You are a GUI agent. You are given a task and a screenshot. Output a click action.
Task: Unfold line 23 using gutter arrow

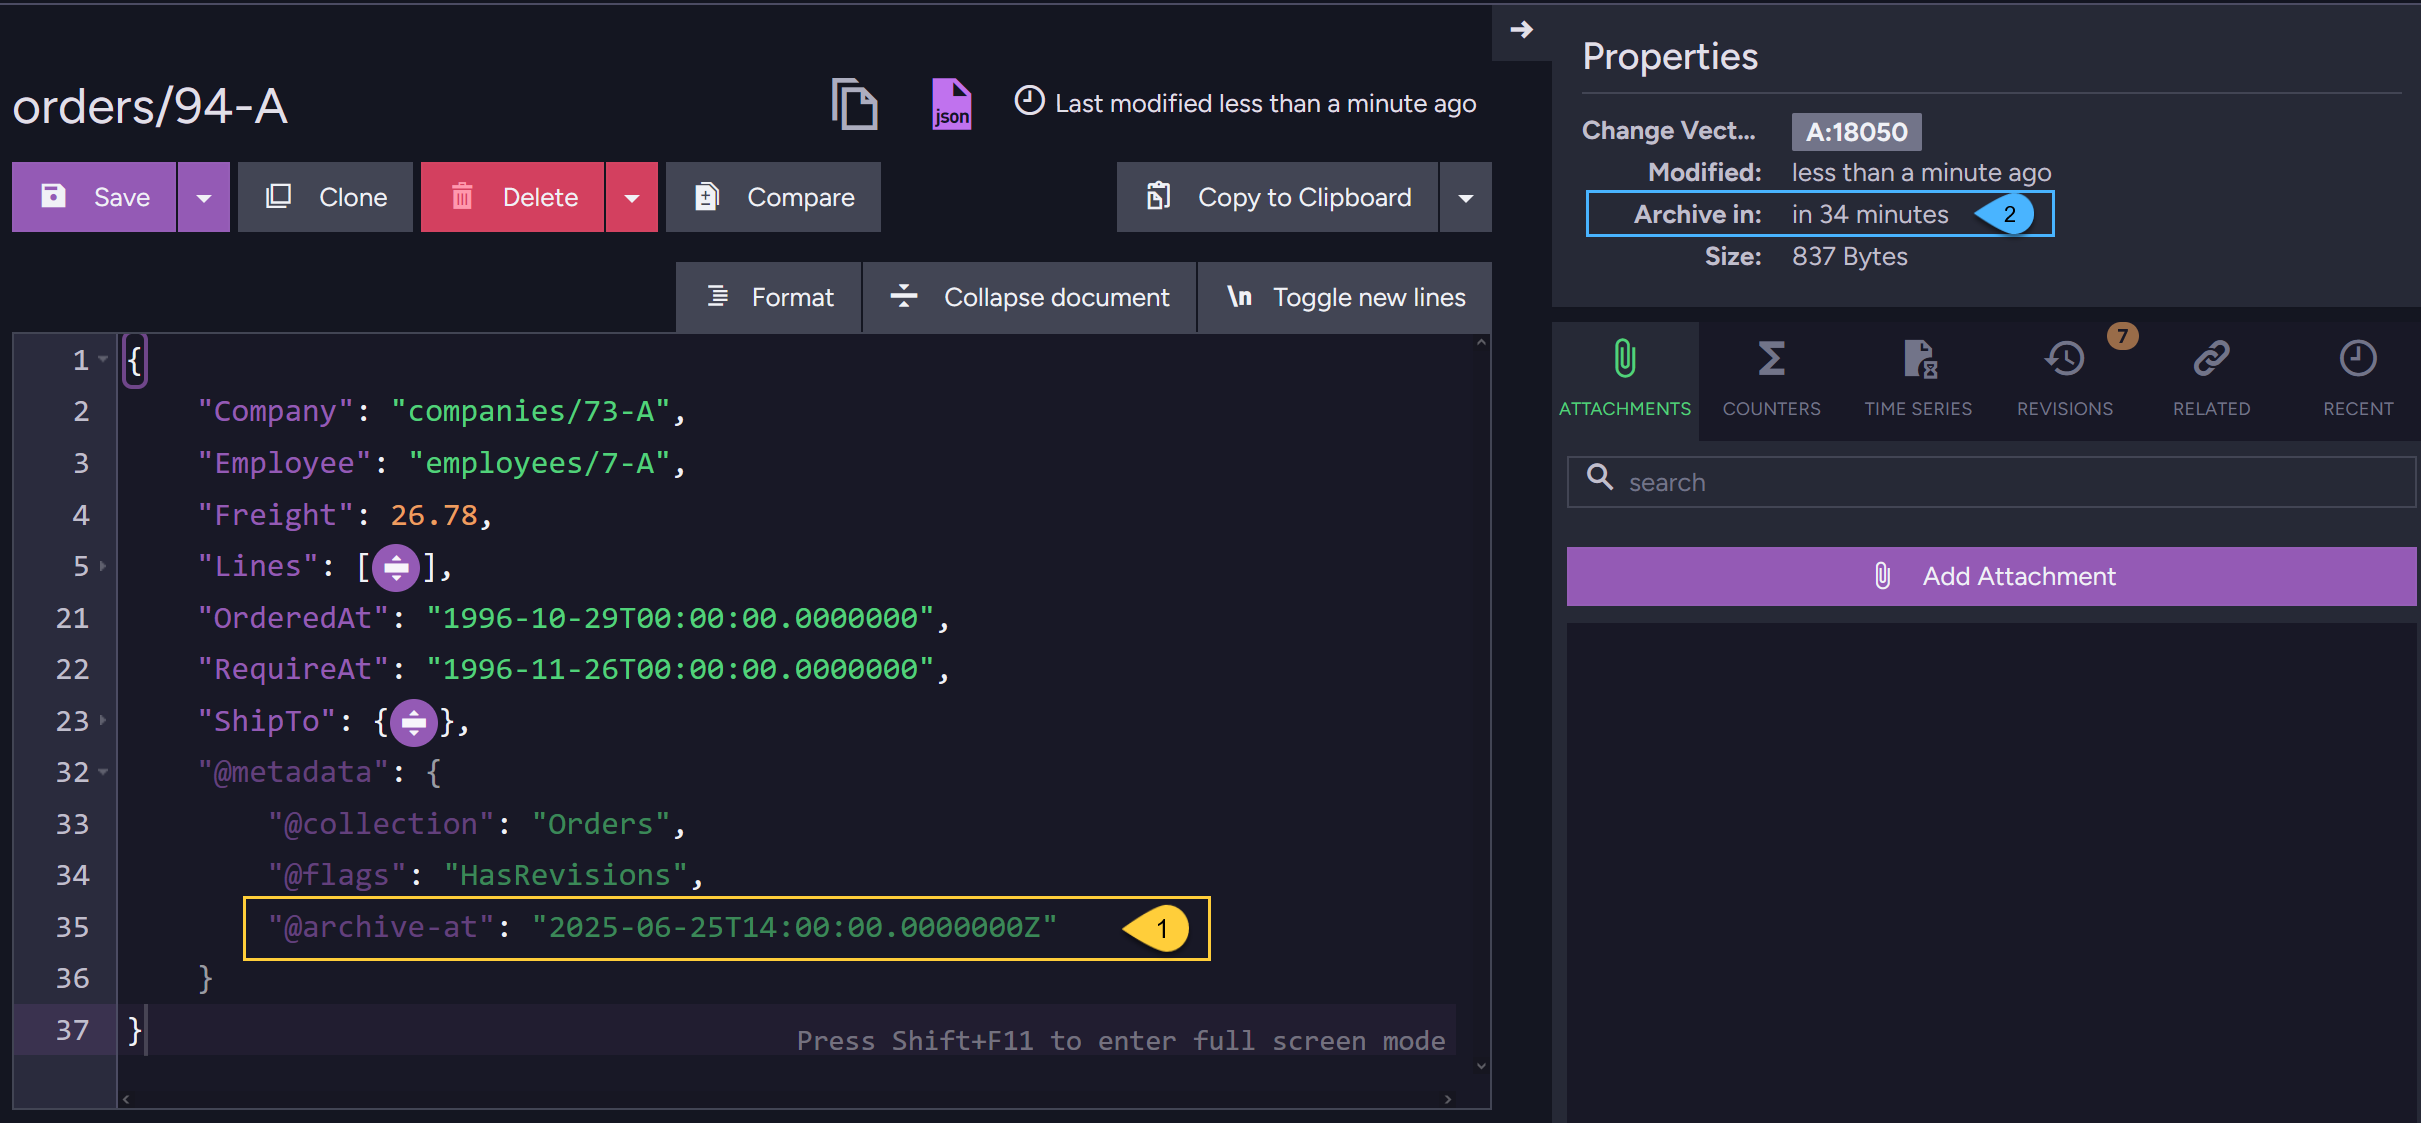103,720
